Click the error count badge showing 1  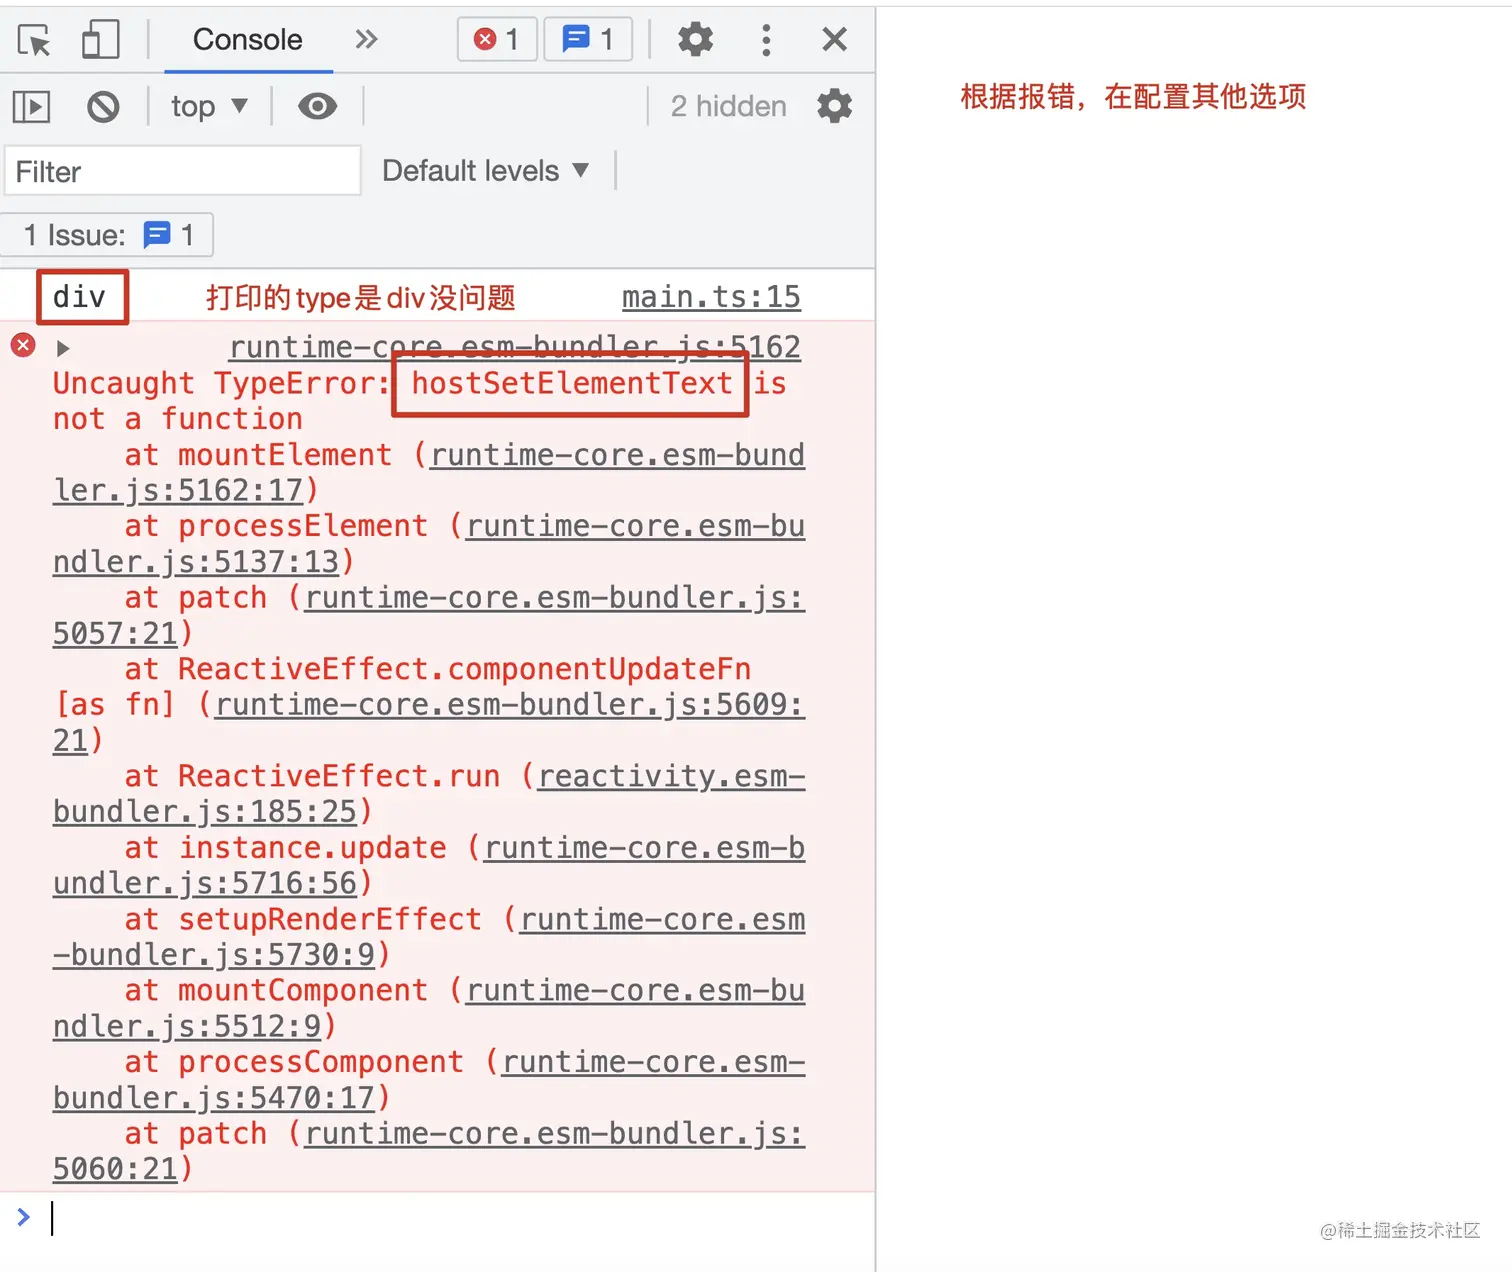[x=496, y=39]
